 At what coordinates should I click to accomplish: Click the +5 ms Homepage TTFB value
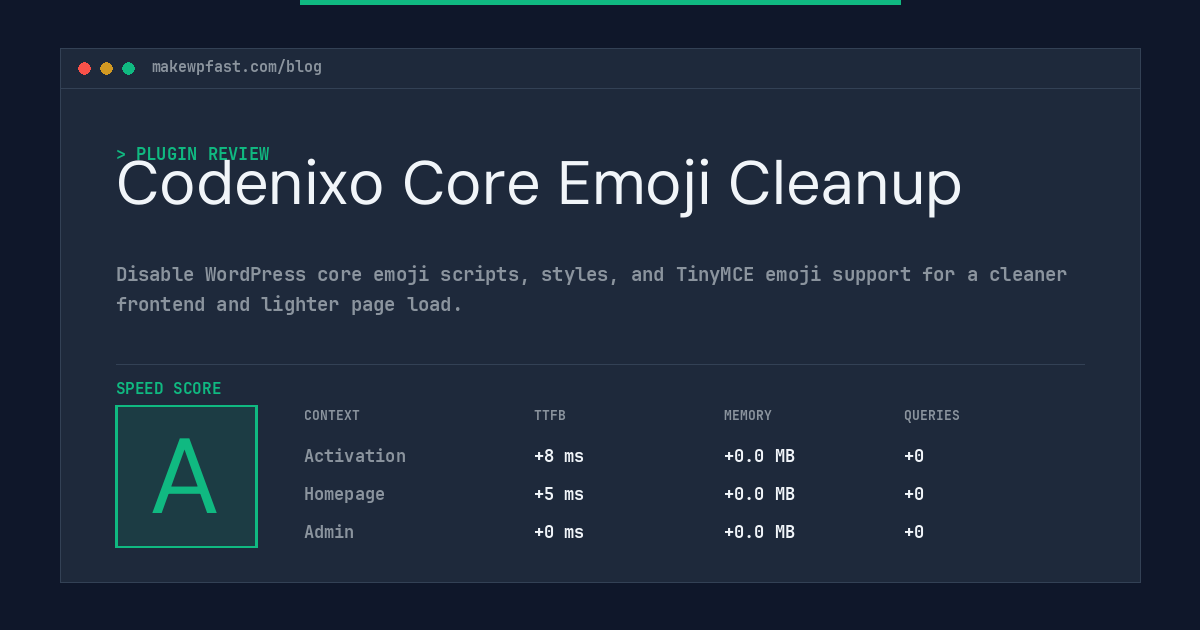(x=559, y=494)
